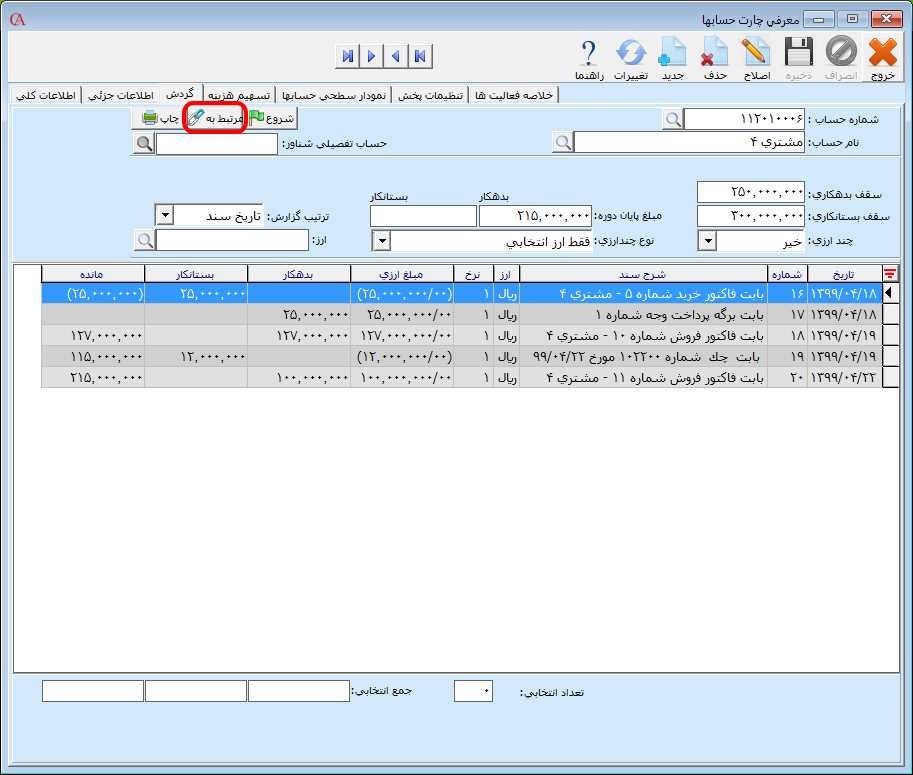Click the سقف بدهکاری input field
This screenshot has width=913, height=775.
(x=750, y=191)
